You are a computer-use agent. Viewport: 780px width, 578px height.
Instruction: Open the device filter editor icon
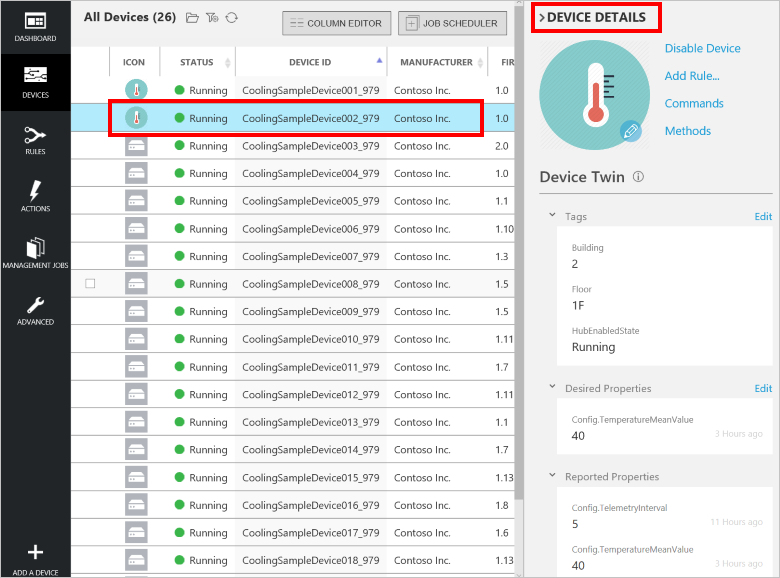click(x=212, y=18)
